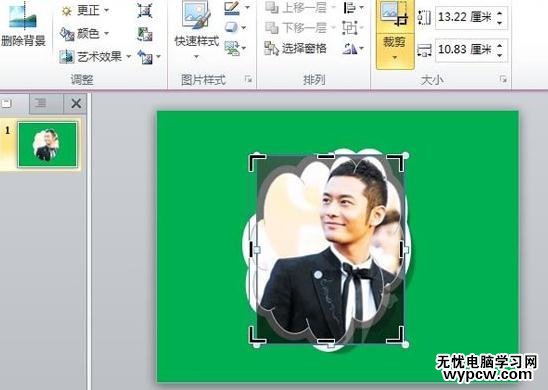Click the Reset Picture icon

click(x=145, y=57)
